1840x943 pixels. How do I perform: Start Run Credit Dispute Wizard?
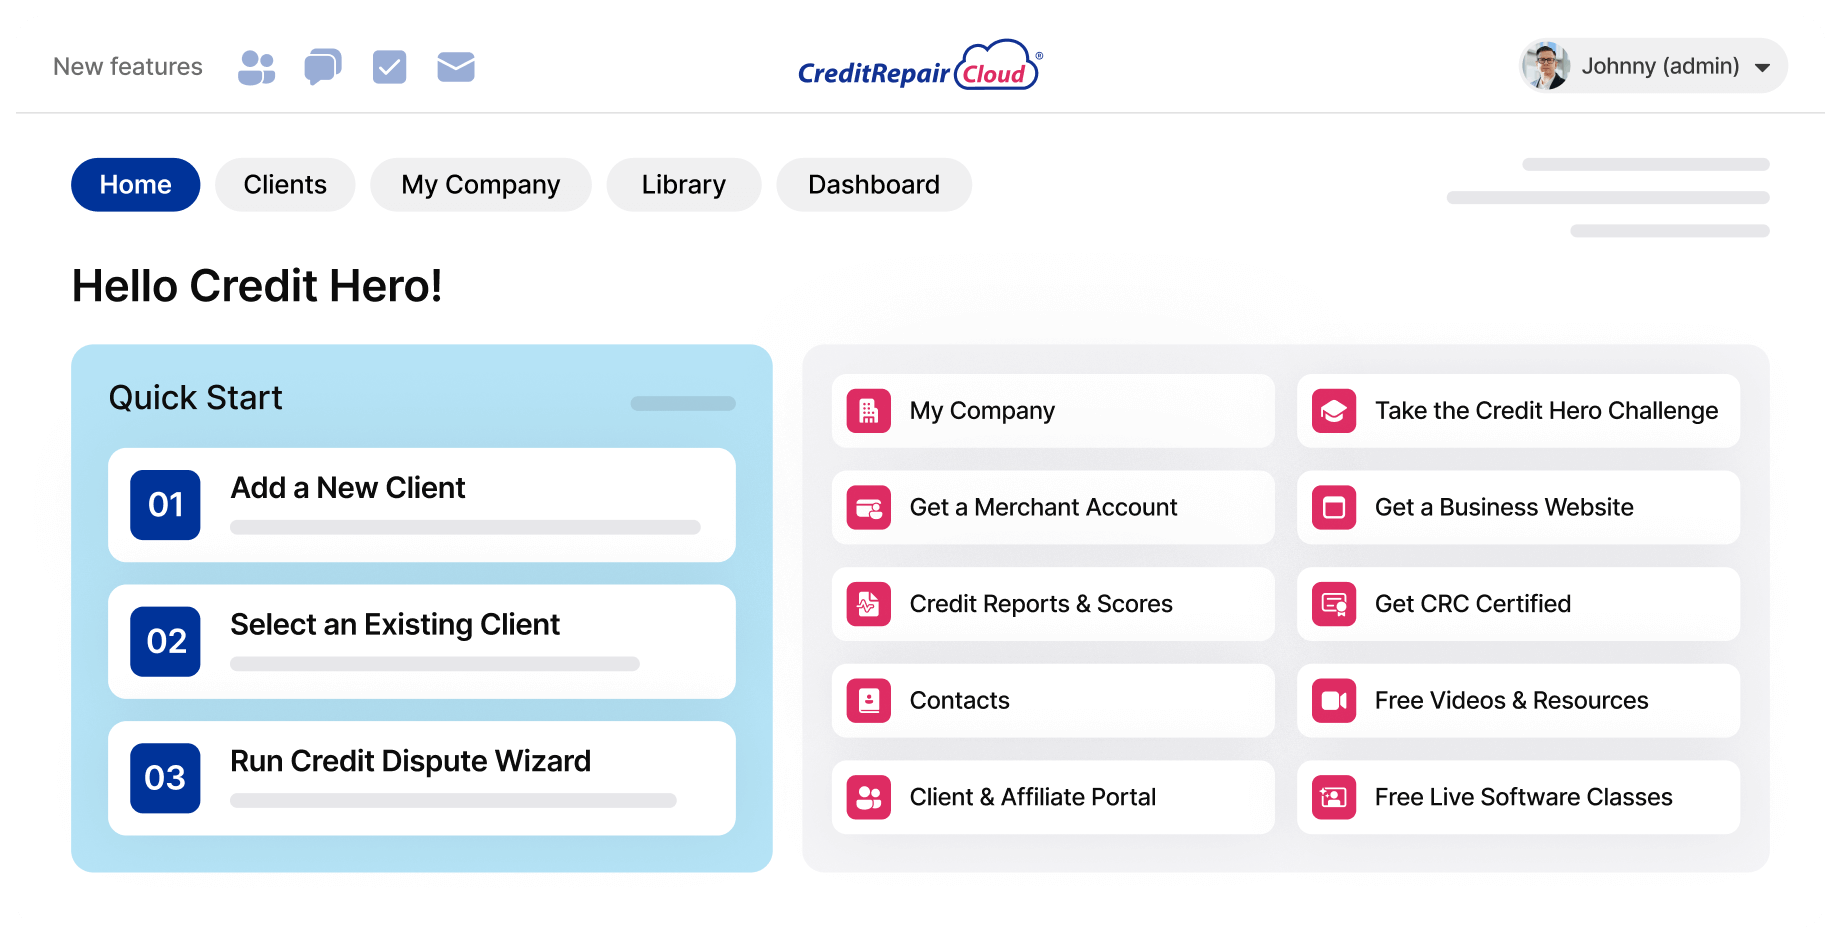pos(422,778)
